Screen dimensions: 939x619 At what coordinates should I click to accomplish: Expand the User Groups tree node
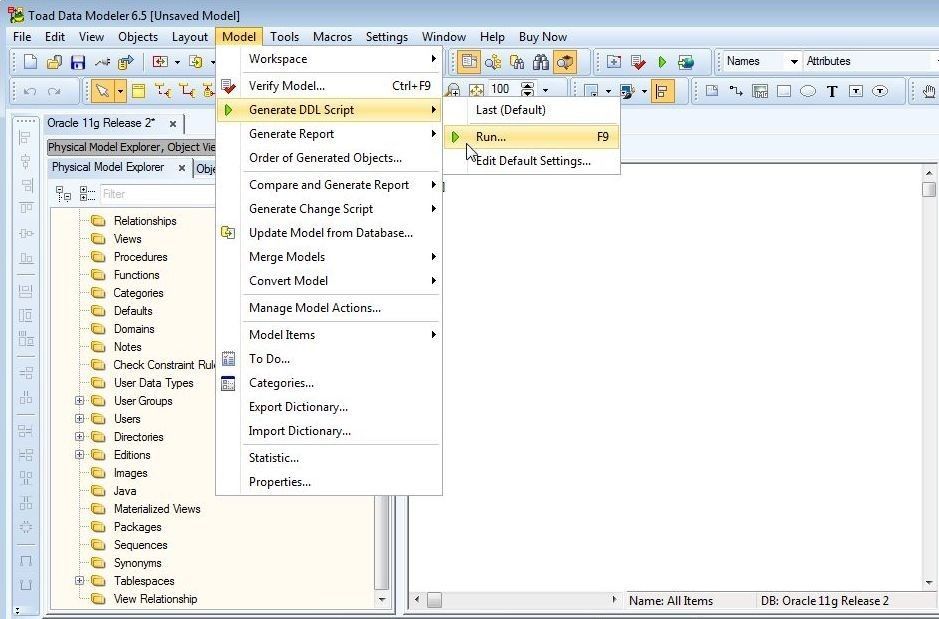tap(79, 400)
